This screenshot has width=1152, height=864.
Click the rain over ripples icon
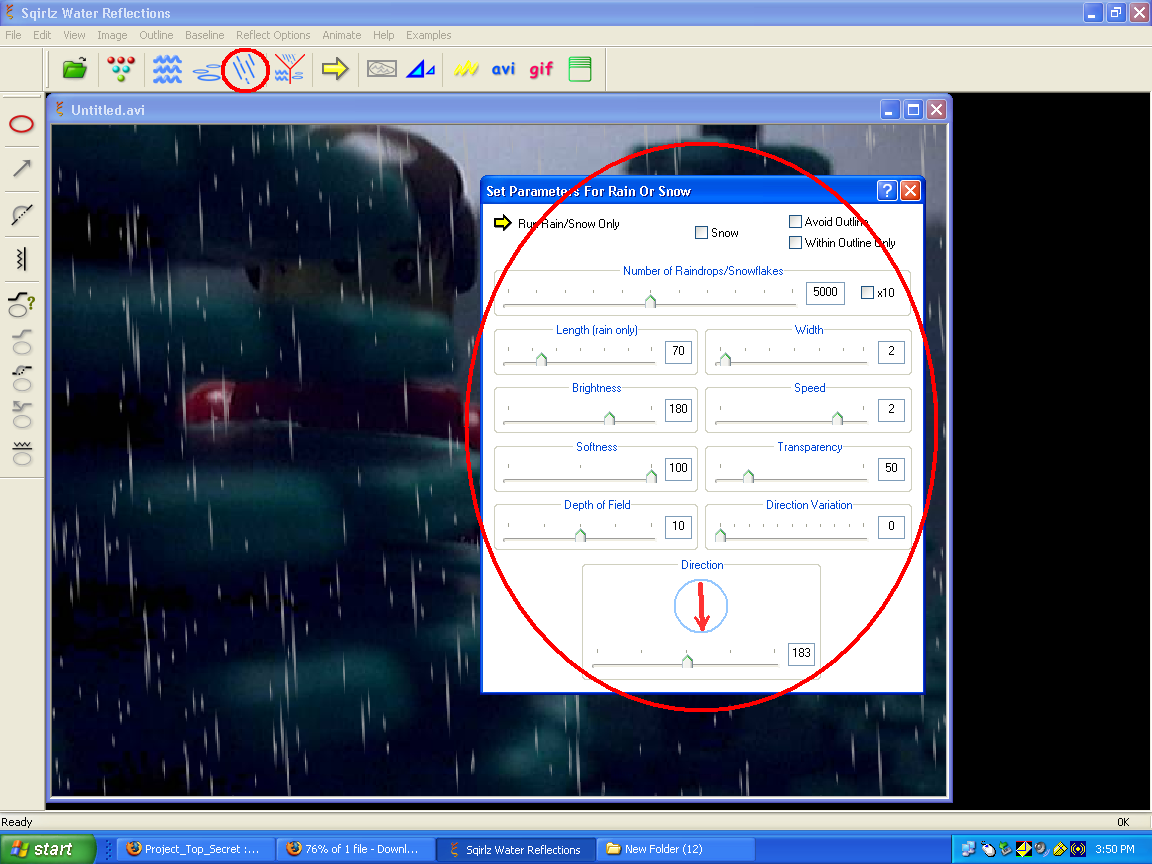tap(289, 69)
